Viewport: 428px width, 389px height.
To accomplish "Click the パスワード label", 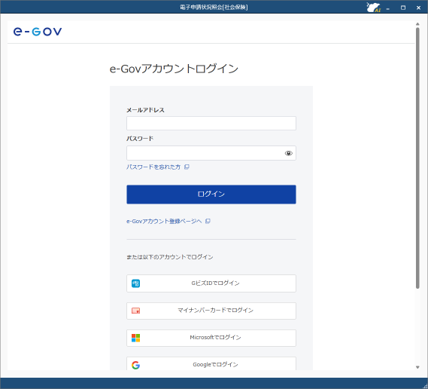I will (x=140, y=139).
